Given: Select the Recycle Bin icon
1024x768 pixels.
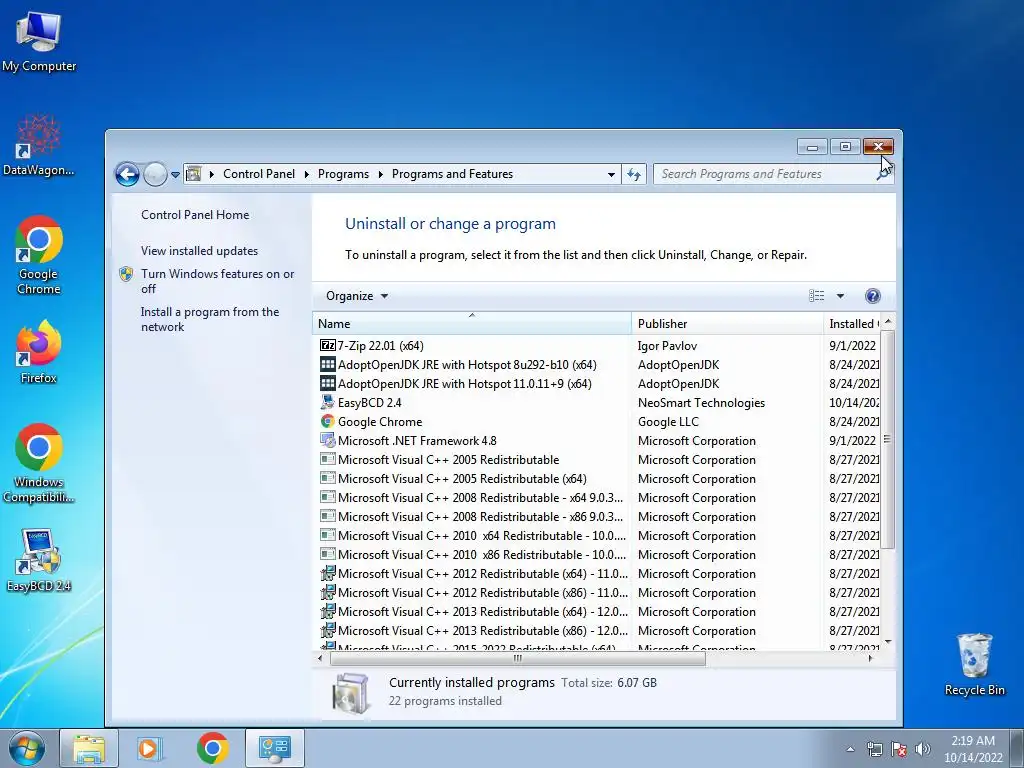Looking at the screenshot, I should (x=974, y=664).
